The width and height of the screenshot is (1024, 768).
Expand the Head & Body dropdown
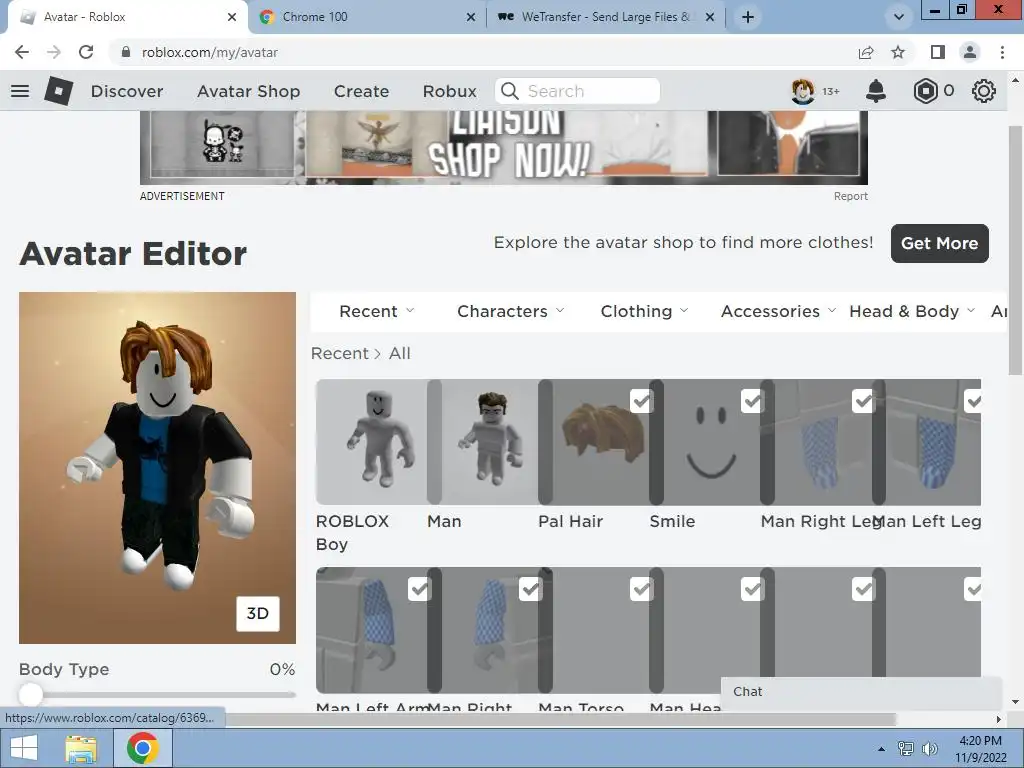pos(912,312)
